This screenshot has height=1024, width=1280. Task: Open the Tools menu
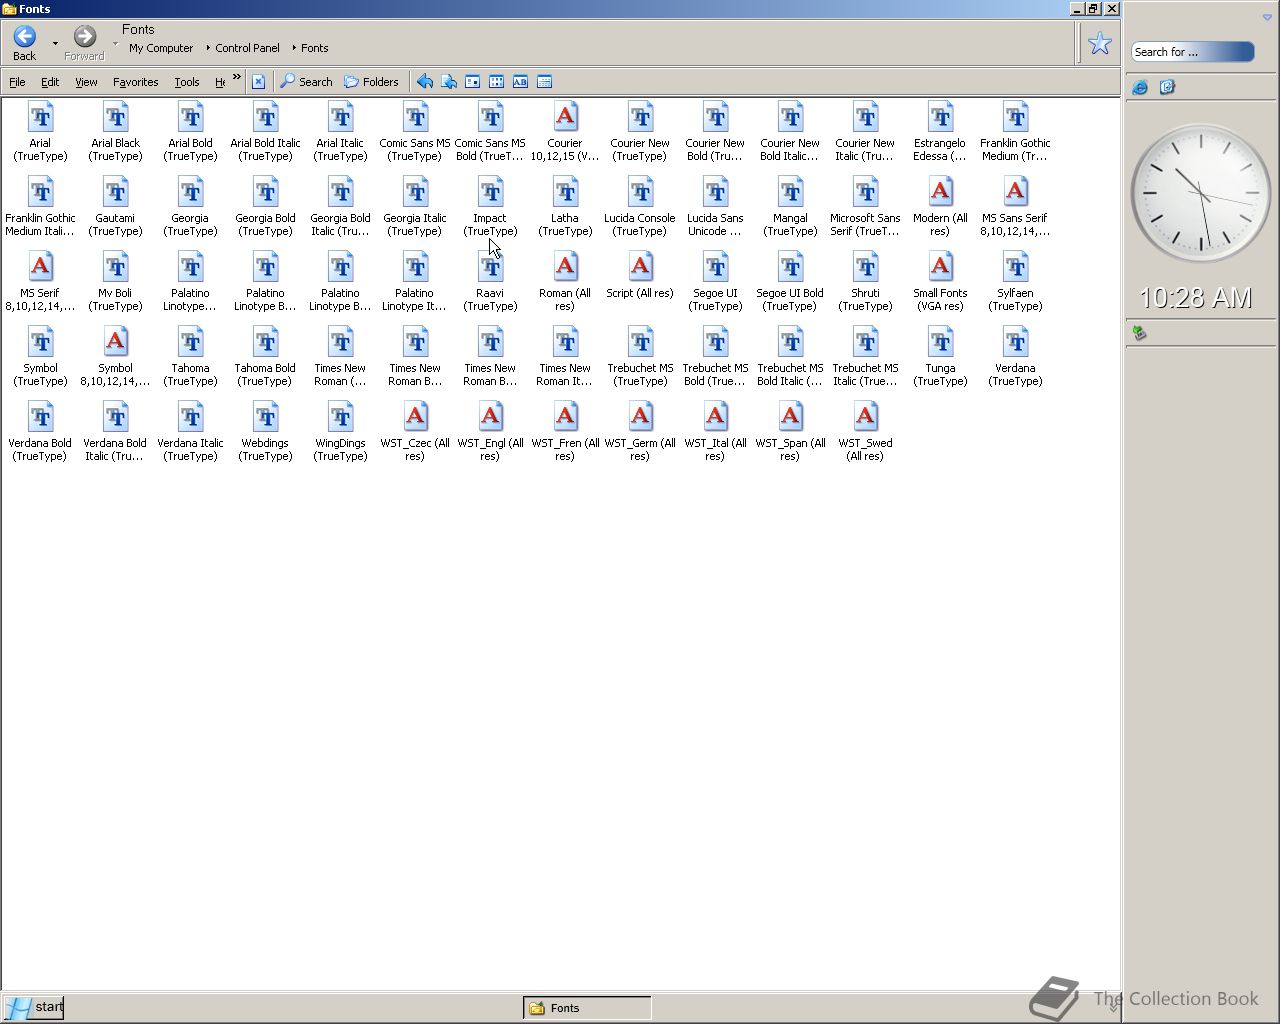tap(187, 82)
